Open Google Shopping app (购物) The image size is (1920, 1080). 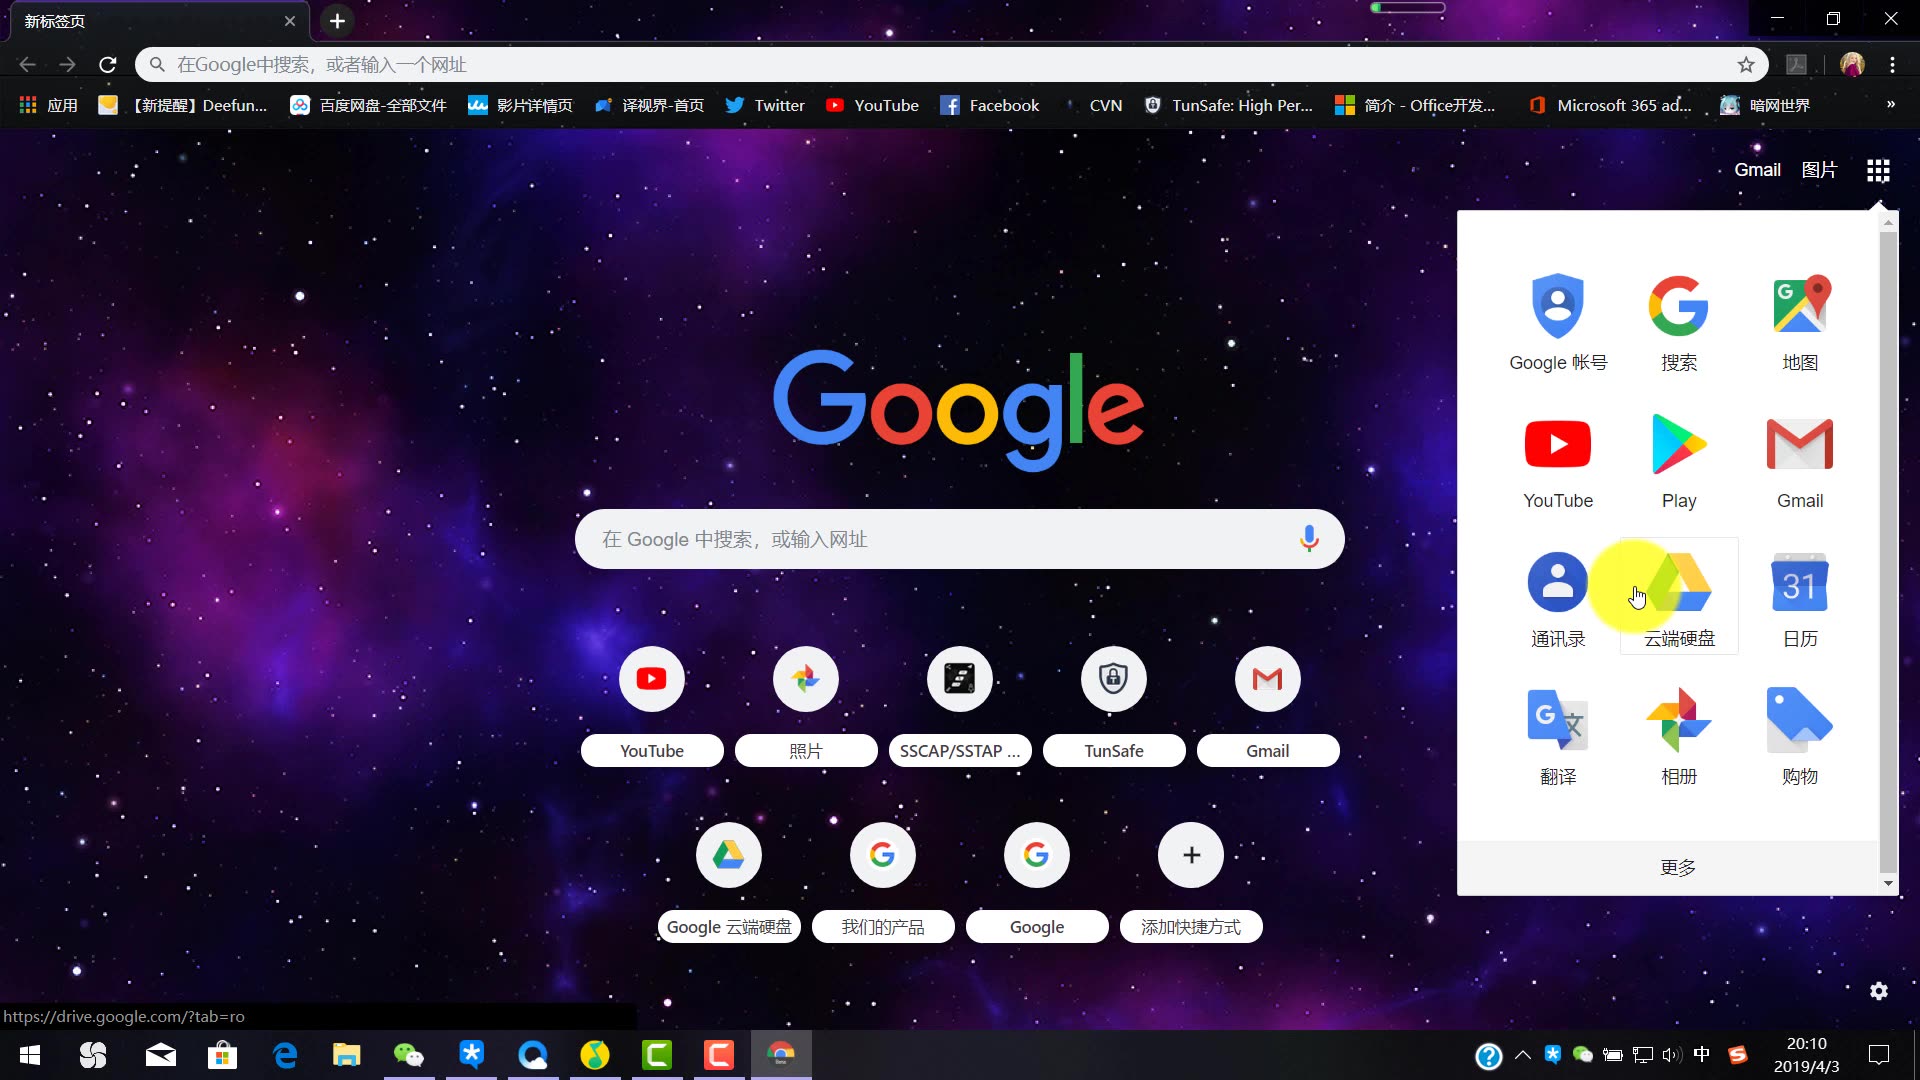pos(1800,735)
